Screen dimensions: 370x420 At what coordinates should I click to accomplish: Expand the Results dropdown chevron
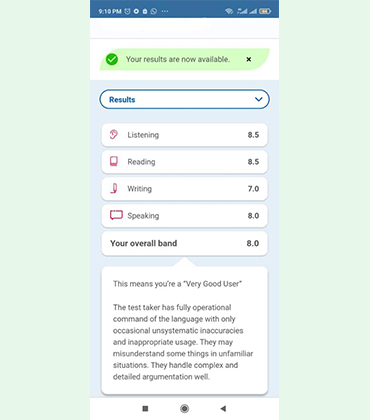click(x=258, y=99)
